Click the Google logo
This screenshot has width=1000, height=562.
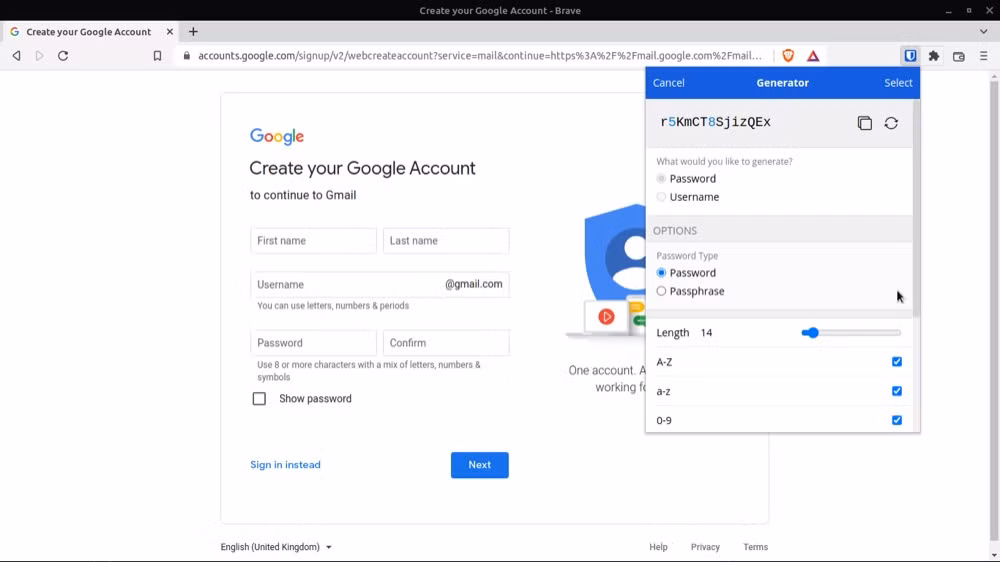tap(277, 136)
